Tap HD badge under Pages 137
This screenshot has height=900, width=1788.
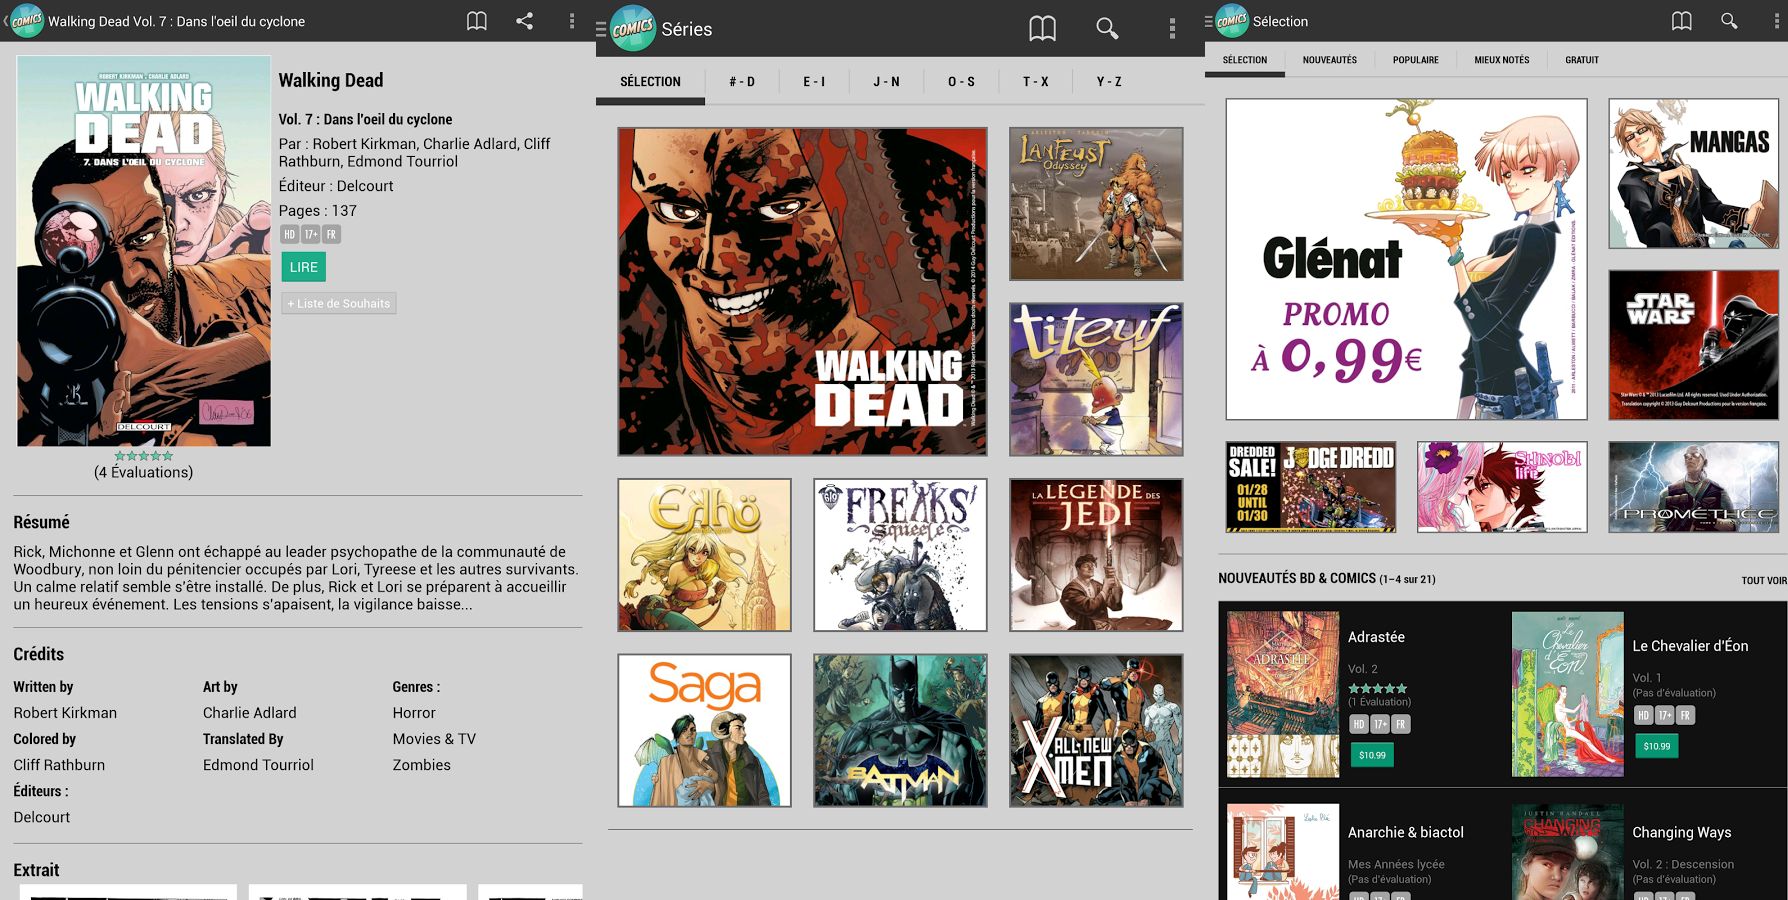pyautogui.click(x=290, y=235)
